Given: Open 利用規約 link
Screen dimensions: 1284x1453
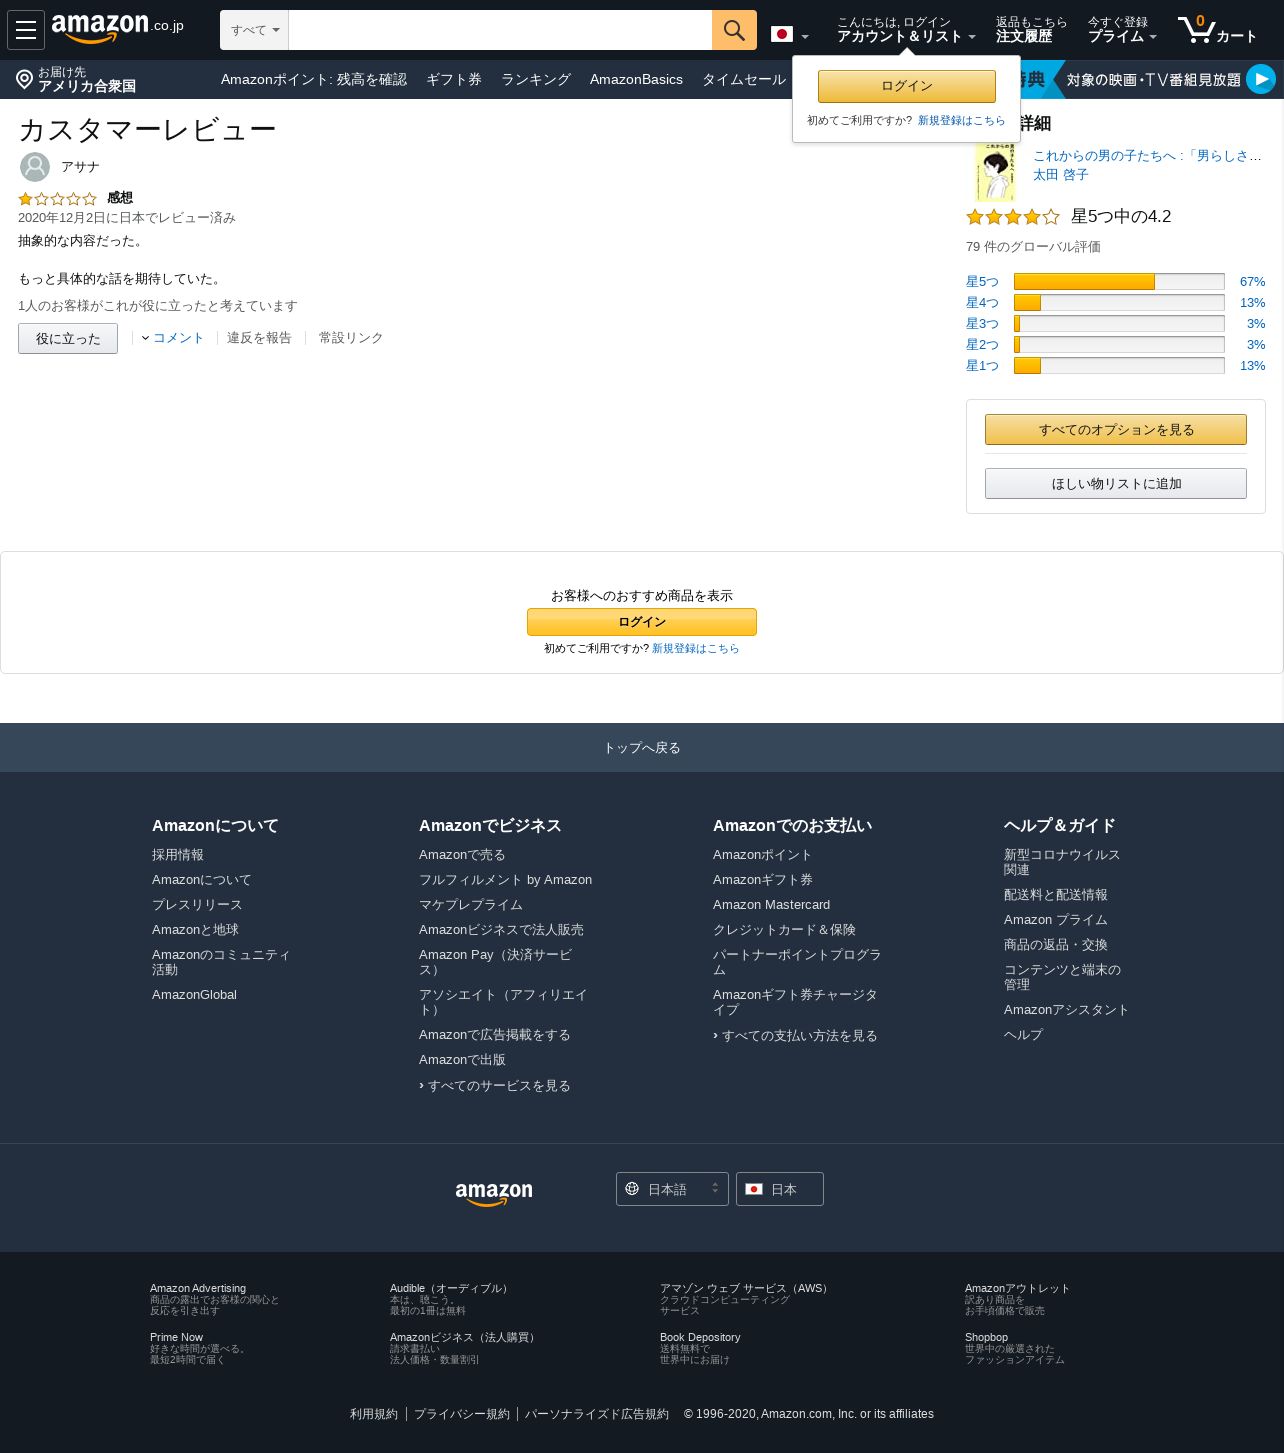Looking at the screenshot, I should point(374,1414).
